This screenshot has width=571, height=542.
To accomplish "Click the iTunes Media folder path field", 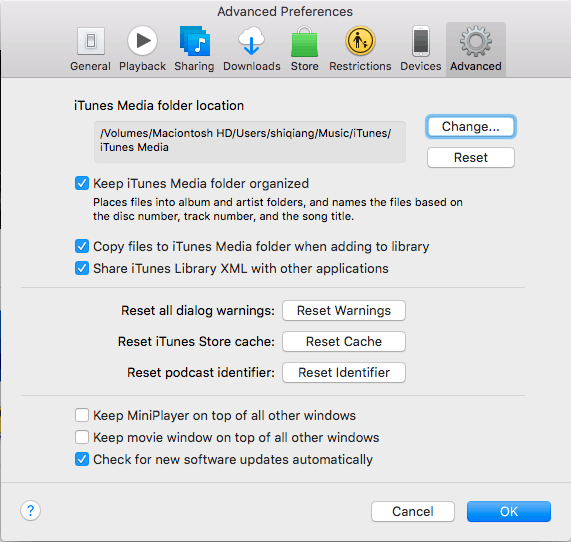I will pos(250,142).
